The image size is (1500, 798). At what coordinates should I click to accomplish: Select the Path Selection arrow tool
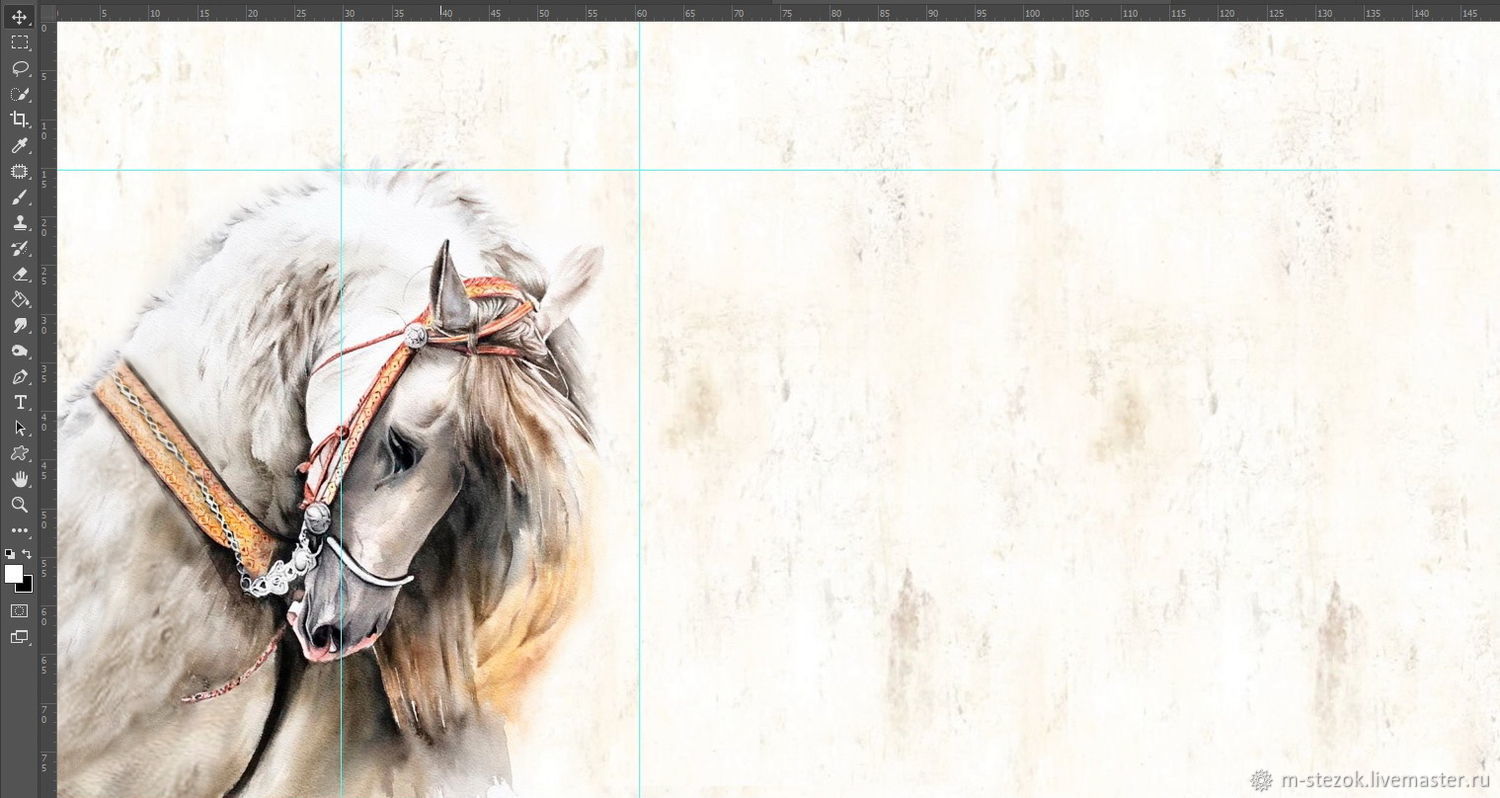(19, 428)
